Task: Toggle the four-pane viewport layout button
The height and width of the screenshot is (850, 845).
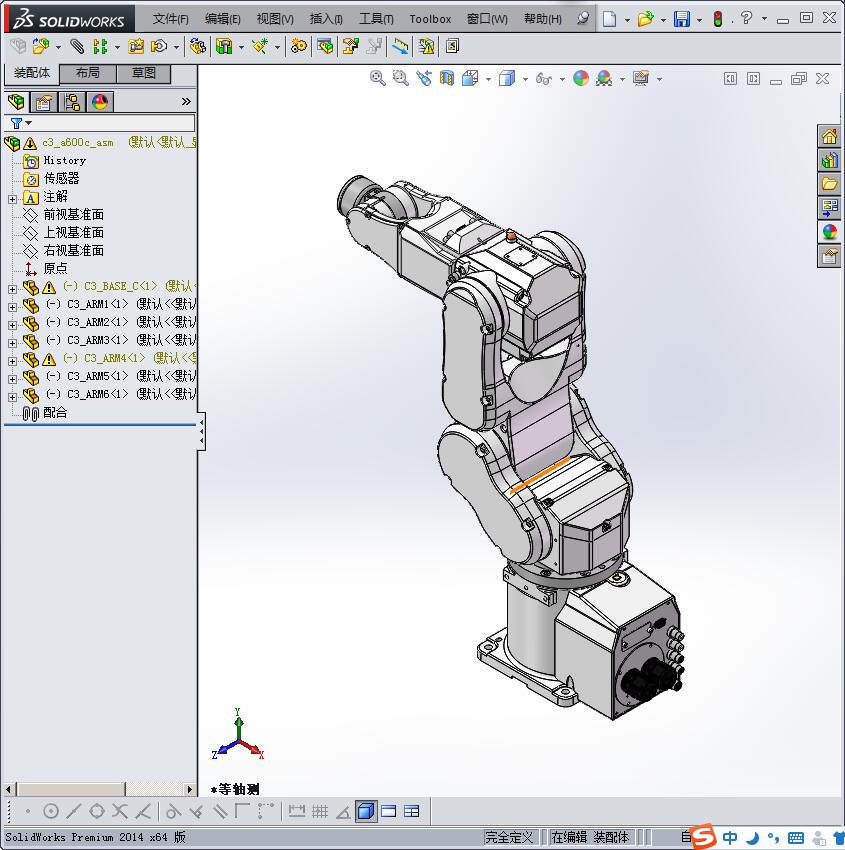Action: pyautogui.click(x=412, y=811)
